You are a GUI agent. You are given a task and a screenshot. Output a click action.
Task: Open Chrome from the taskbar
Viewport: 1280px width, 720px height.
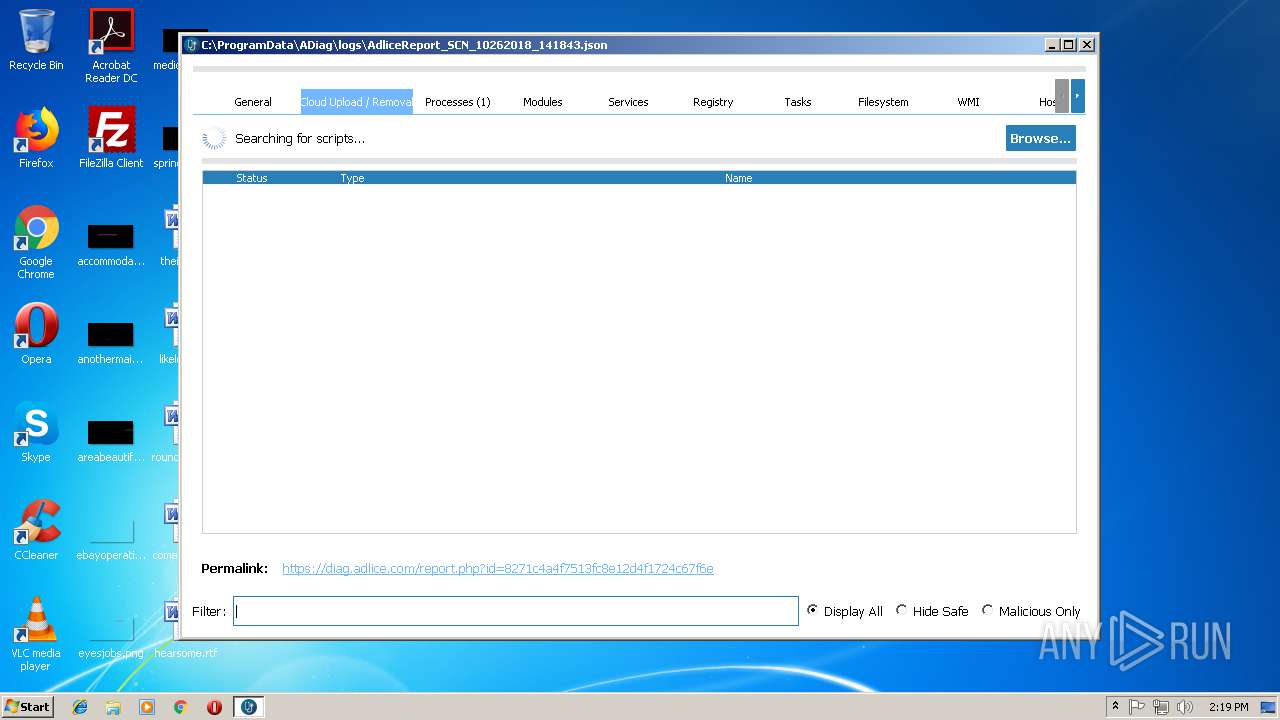[181, 707]
